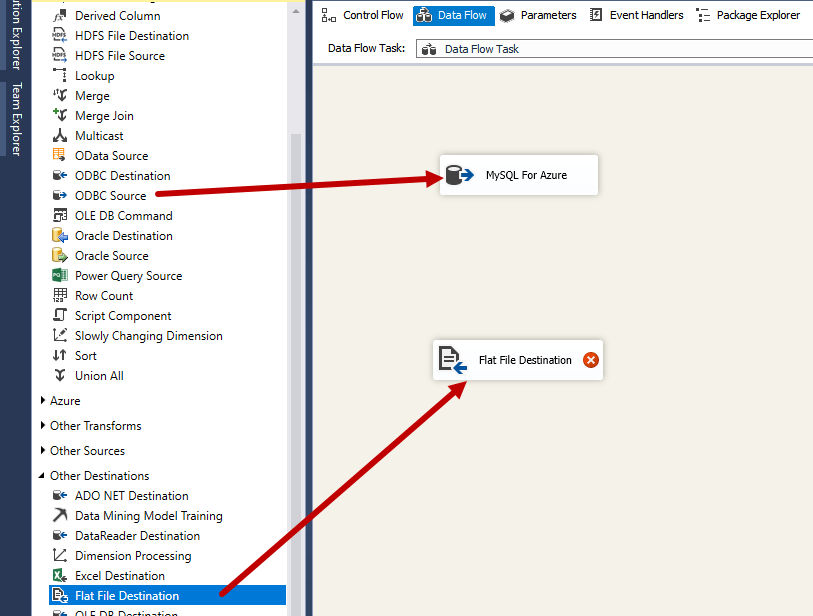Click the Union All transform icon

pos(60,375)
